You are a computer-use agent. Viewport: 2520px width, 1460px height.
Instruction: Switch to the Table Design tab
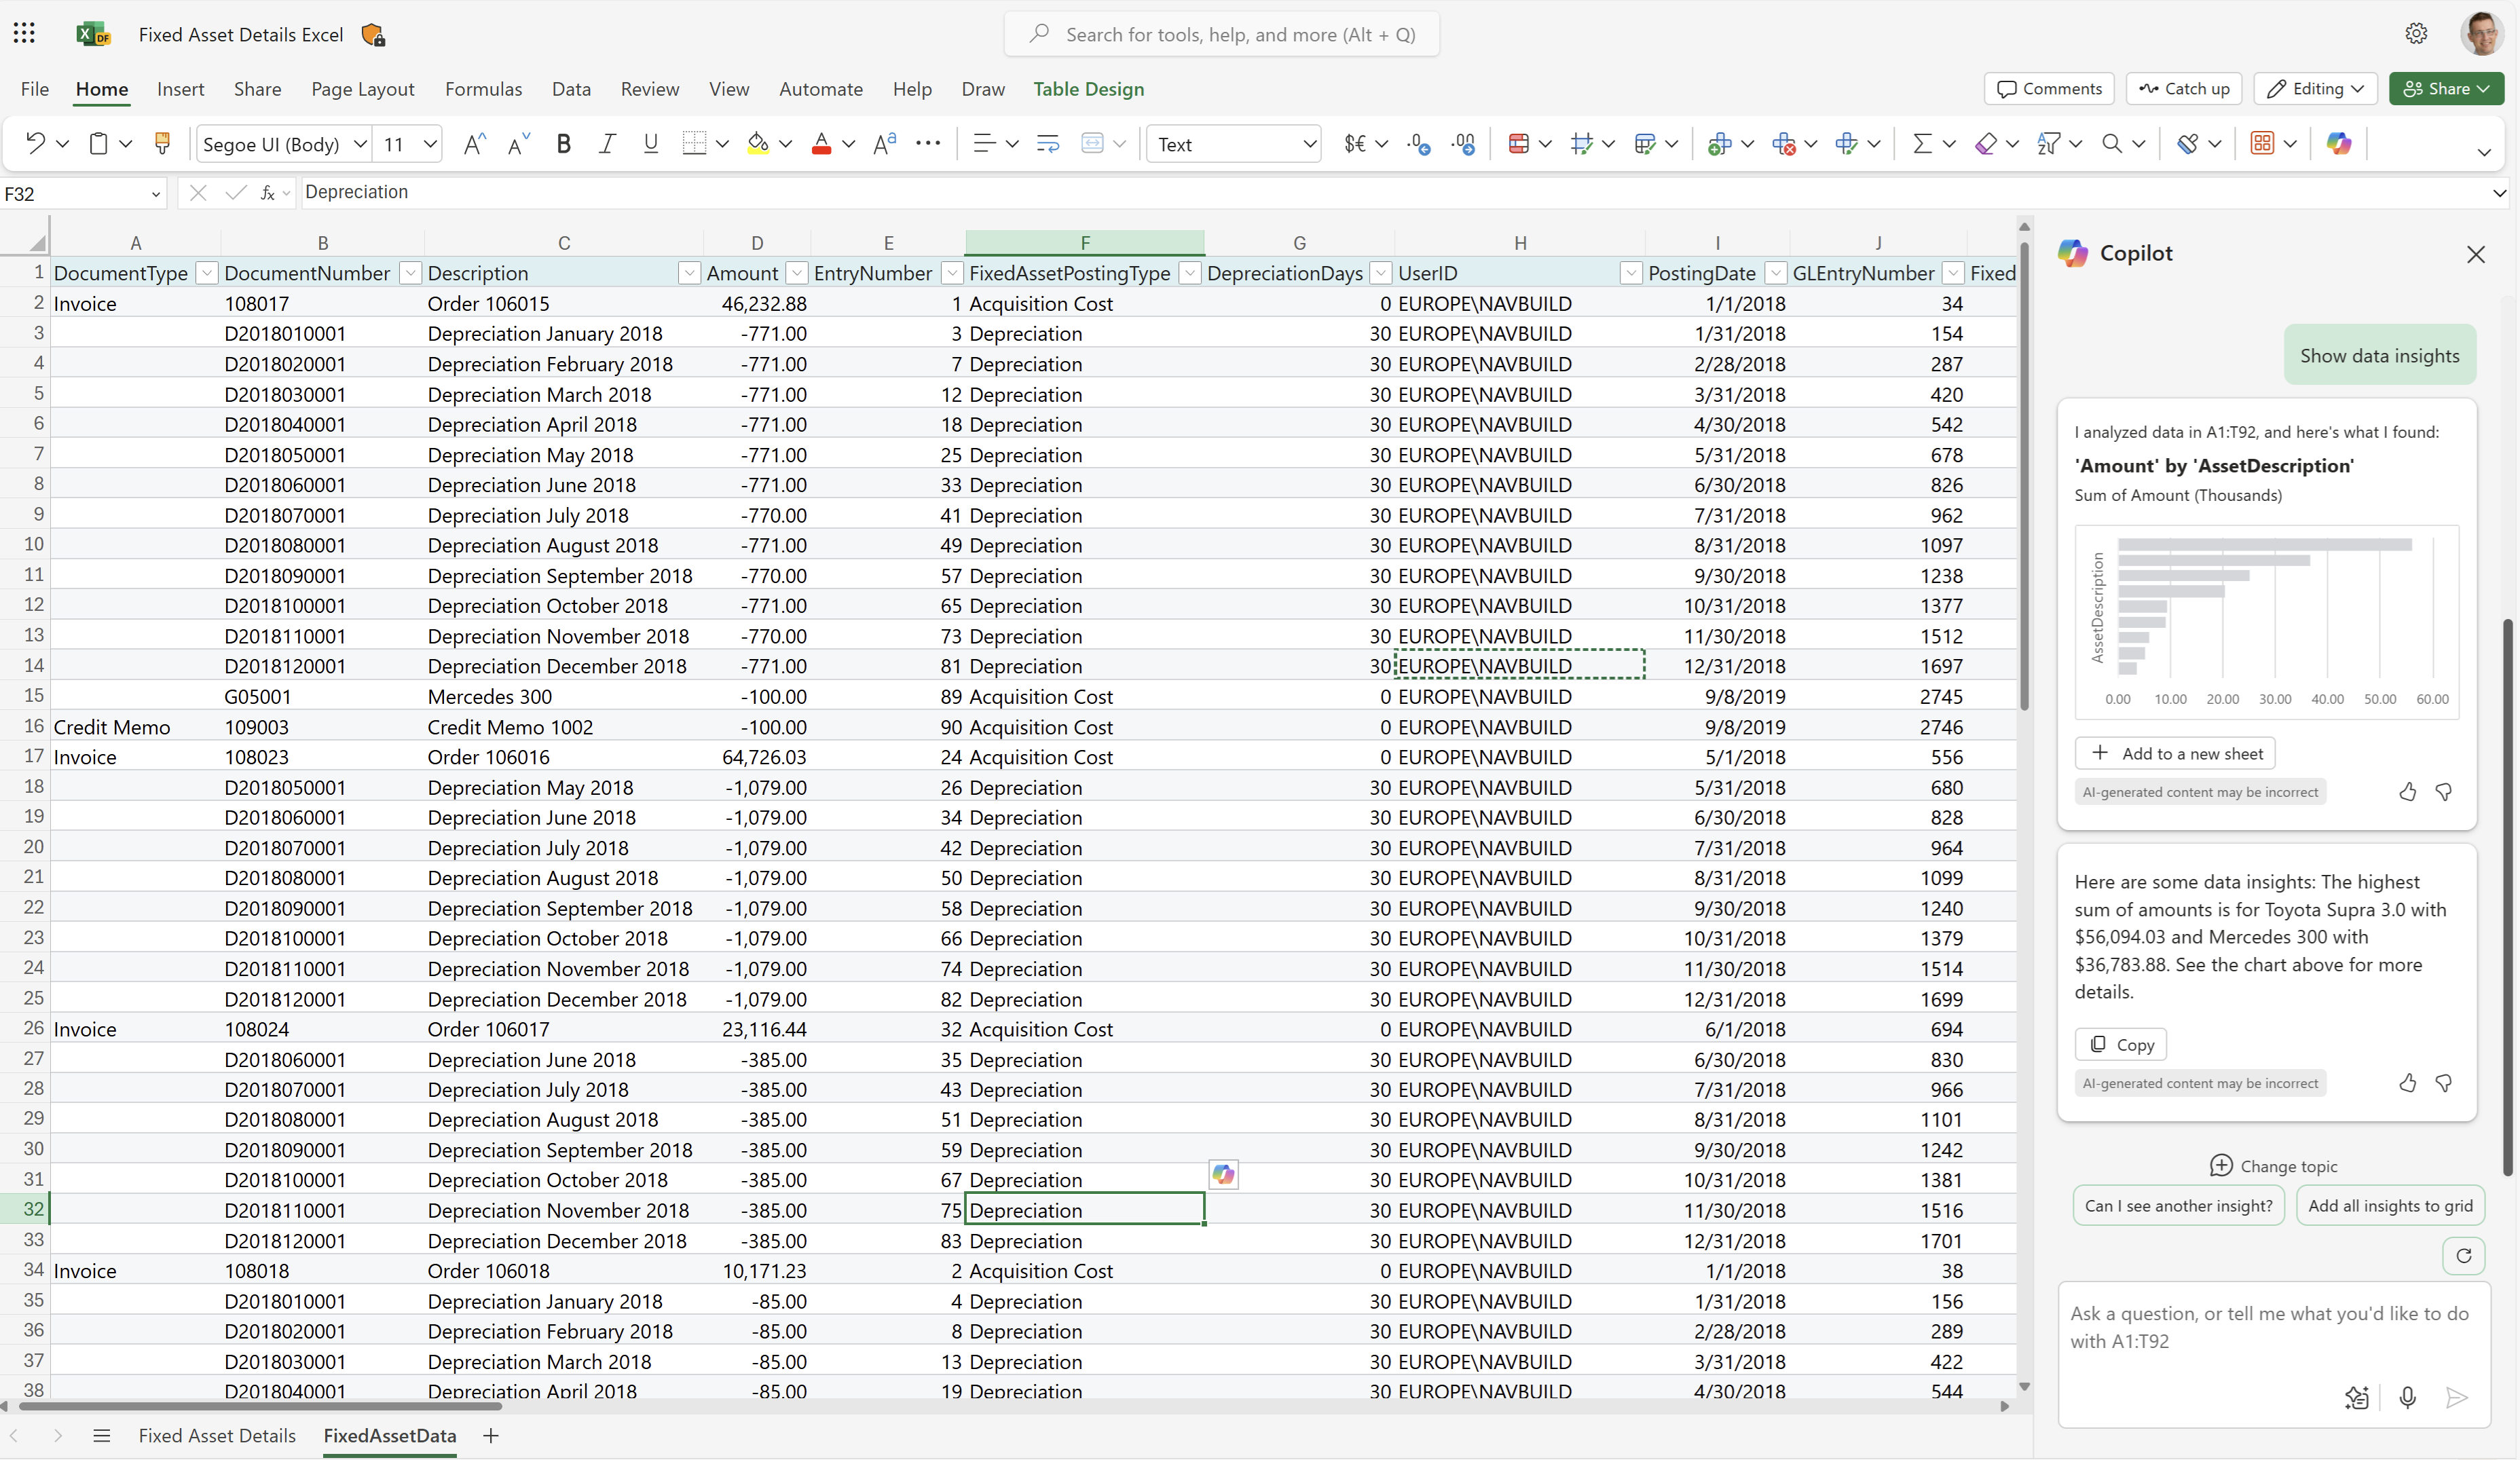click(1089, 89)
